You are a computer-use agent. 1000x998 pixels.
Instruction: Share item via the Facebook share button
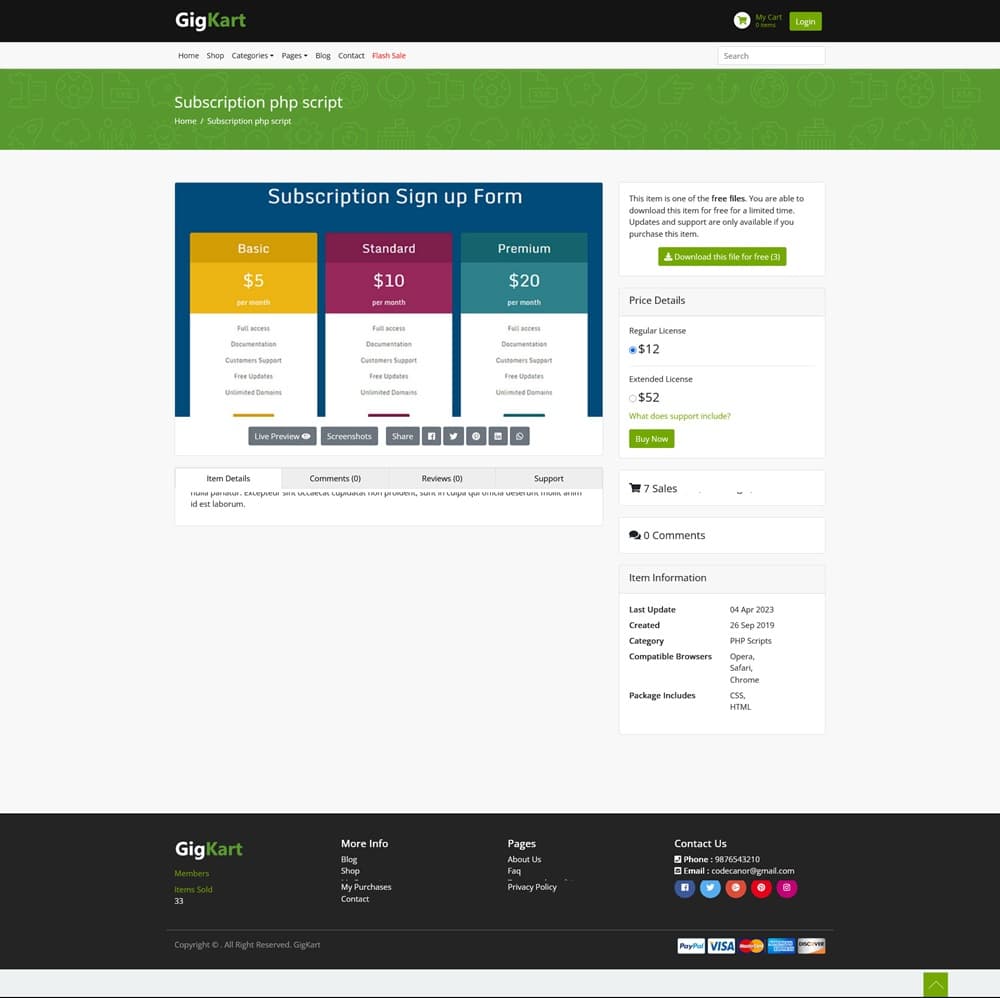431,436
